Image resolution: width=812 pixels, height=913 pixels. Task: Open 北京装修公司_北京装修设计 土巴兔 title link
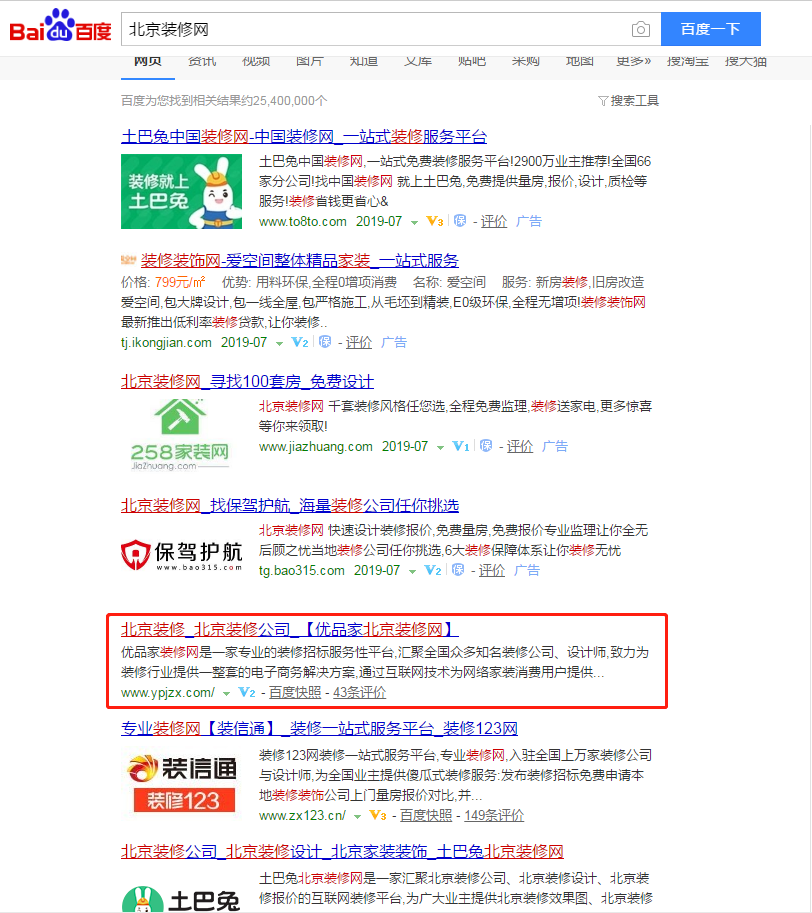pos(342,852)
